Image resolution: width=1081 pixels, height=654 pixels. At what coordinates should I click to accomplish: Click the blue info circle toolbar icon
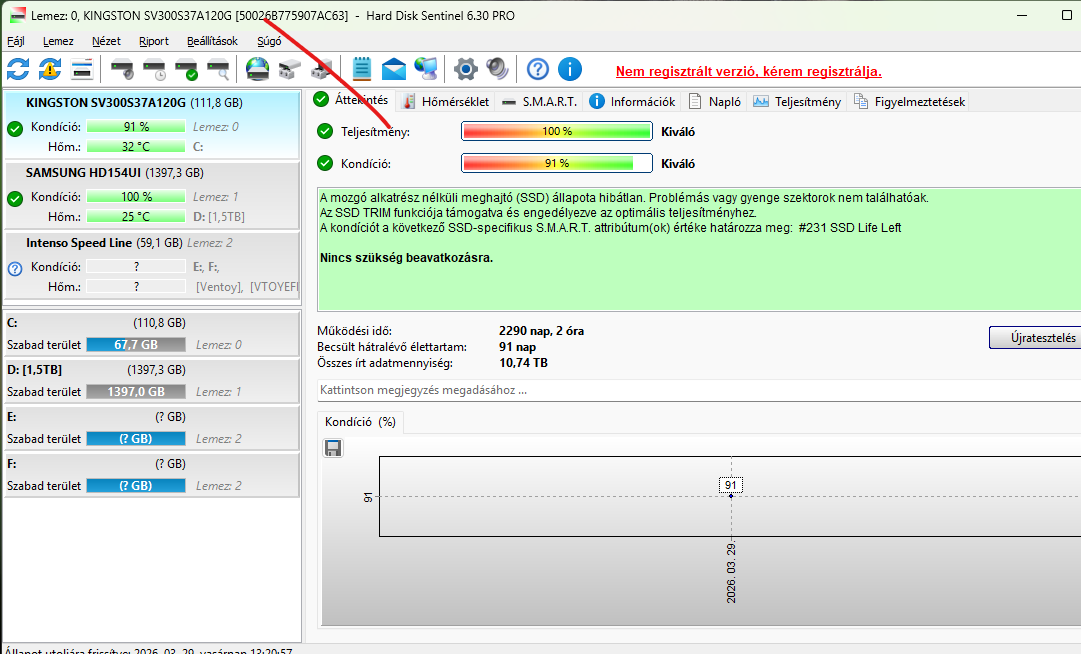click(x=569, y=69)
